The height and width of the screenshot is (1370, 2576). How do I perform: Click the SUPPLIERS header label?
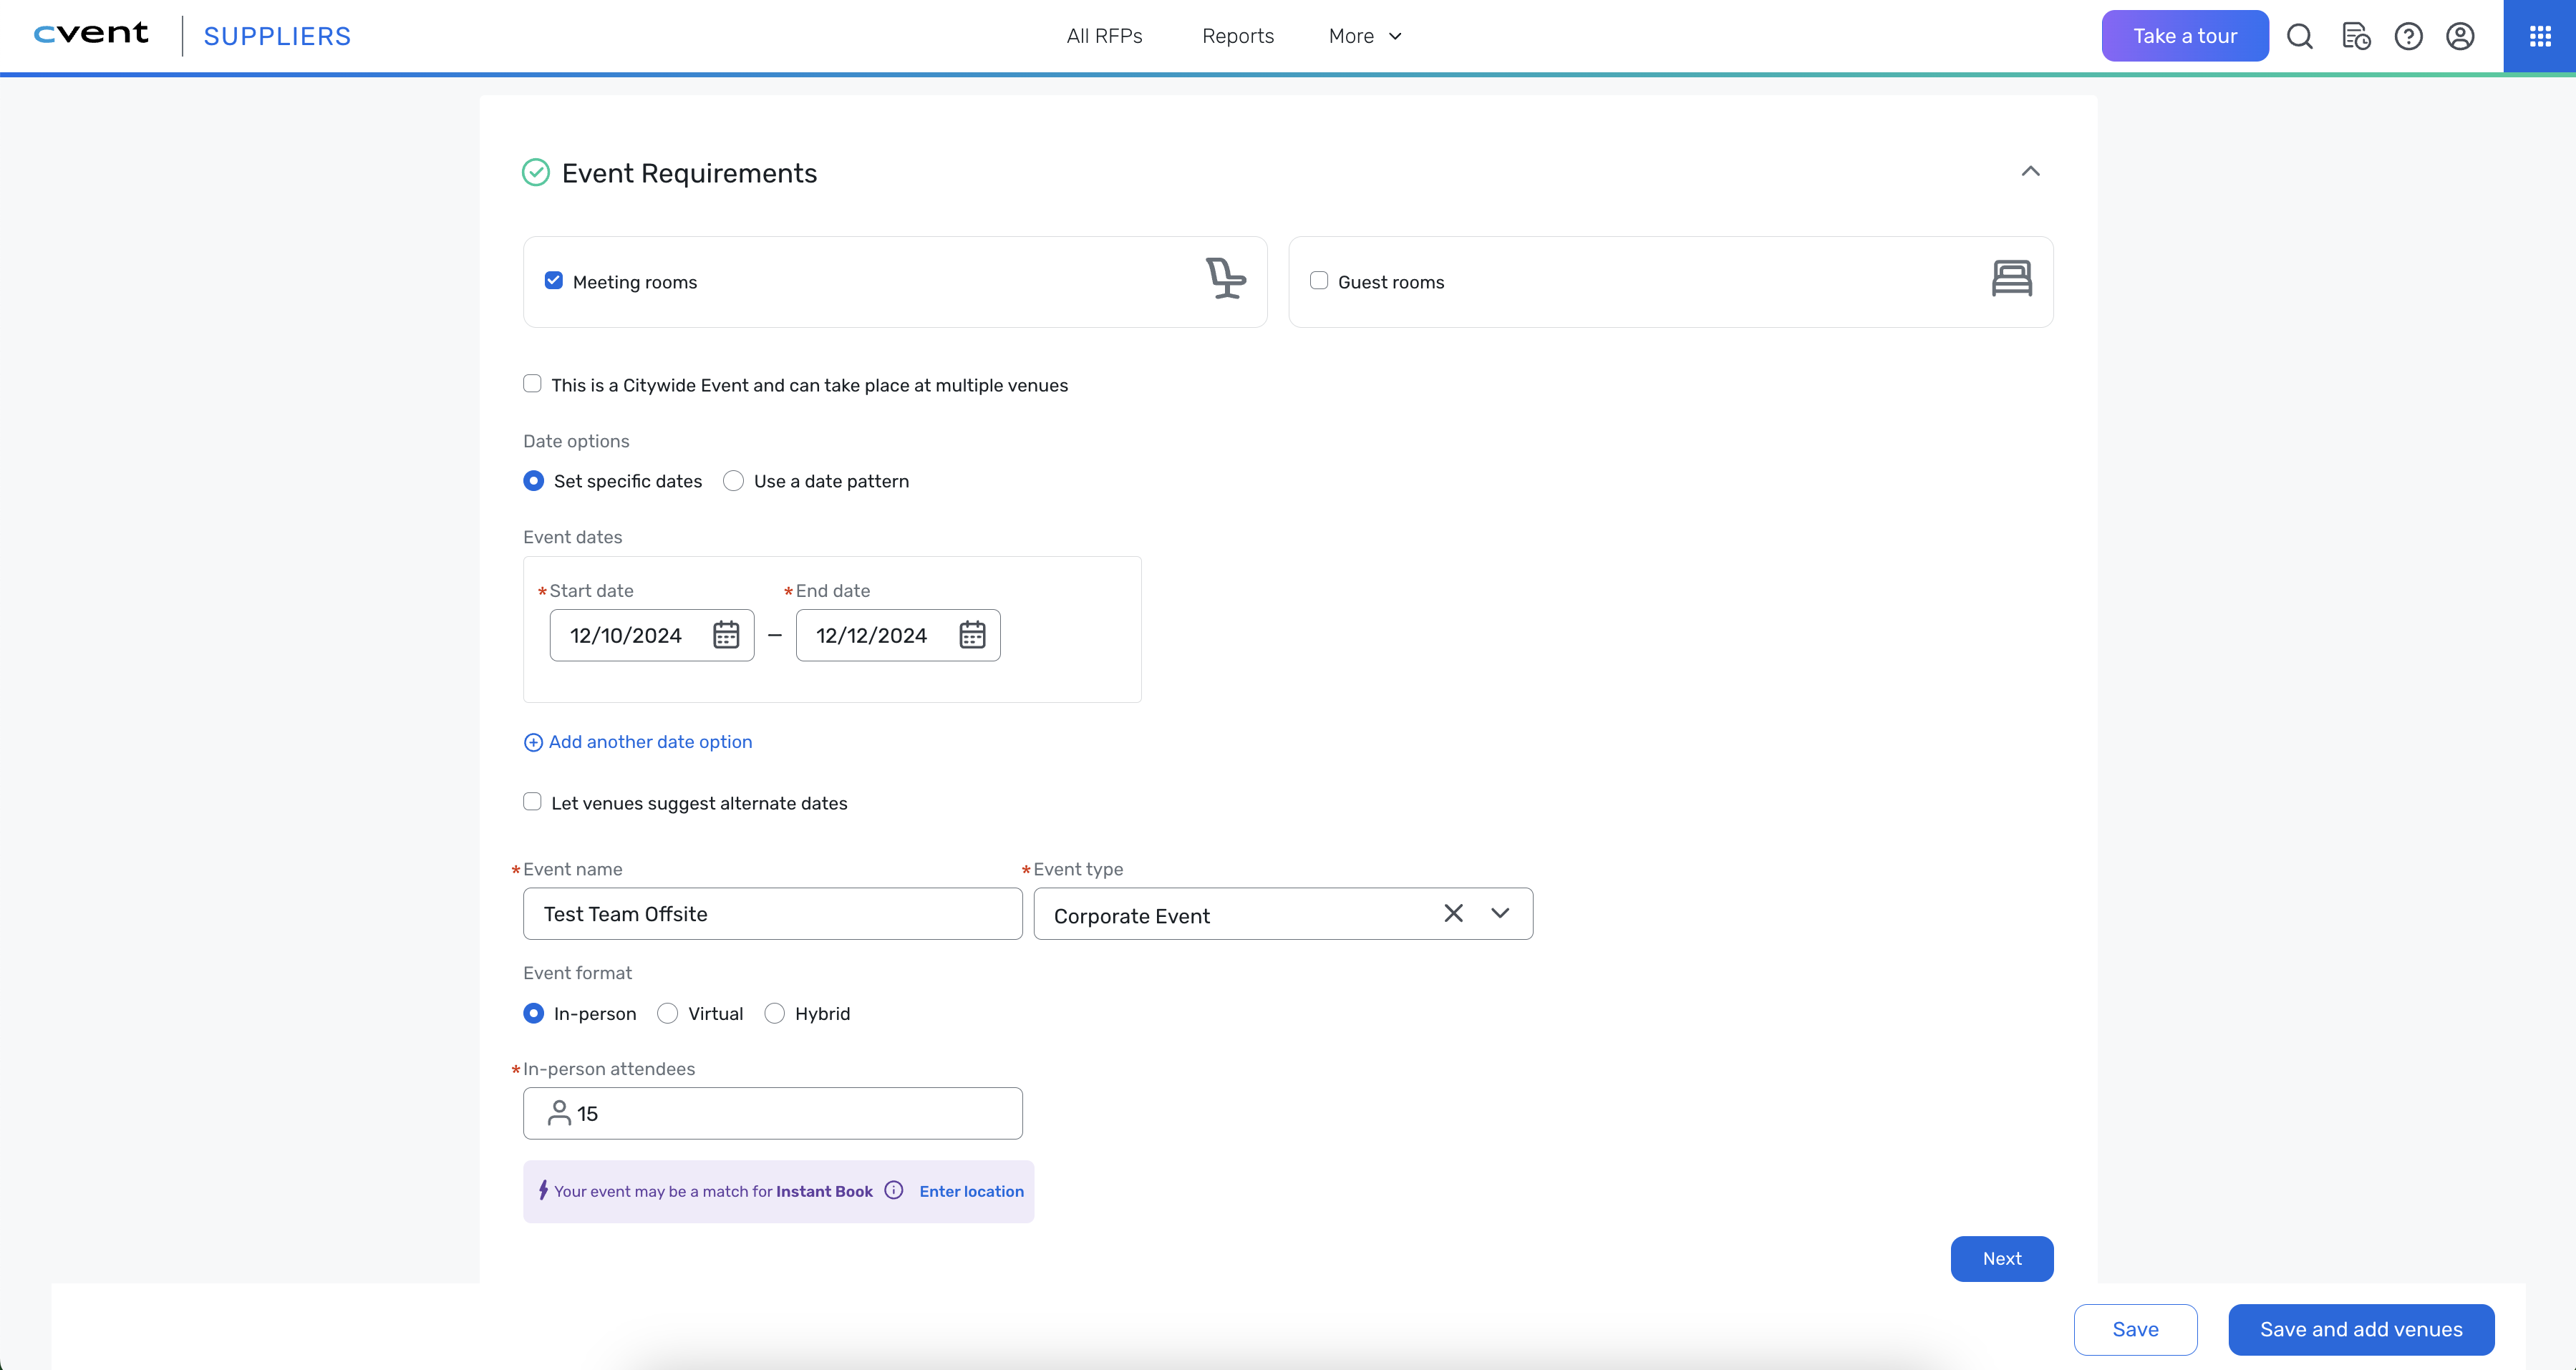point(277,36)
